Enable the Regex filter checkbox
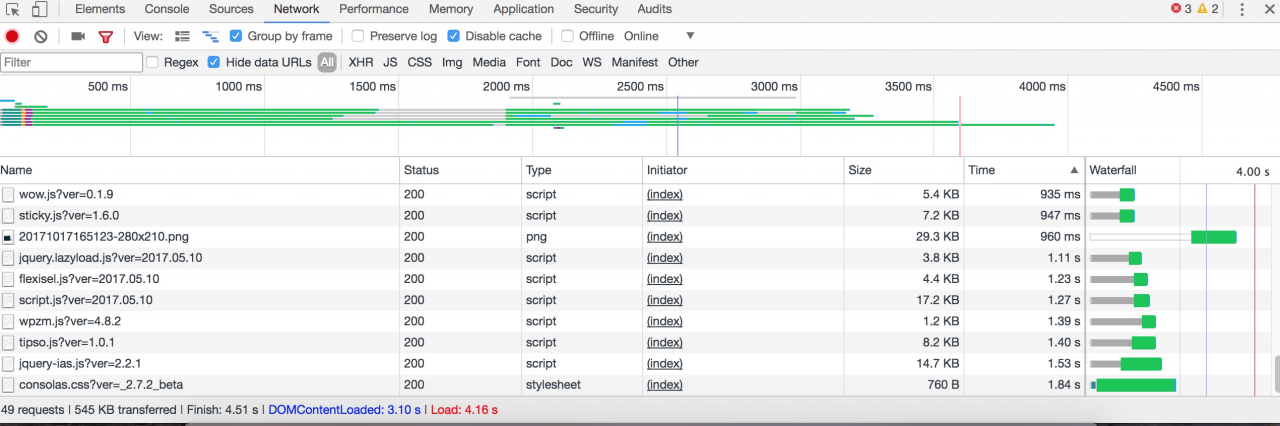 coord(153,62)
